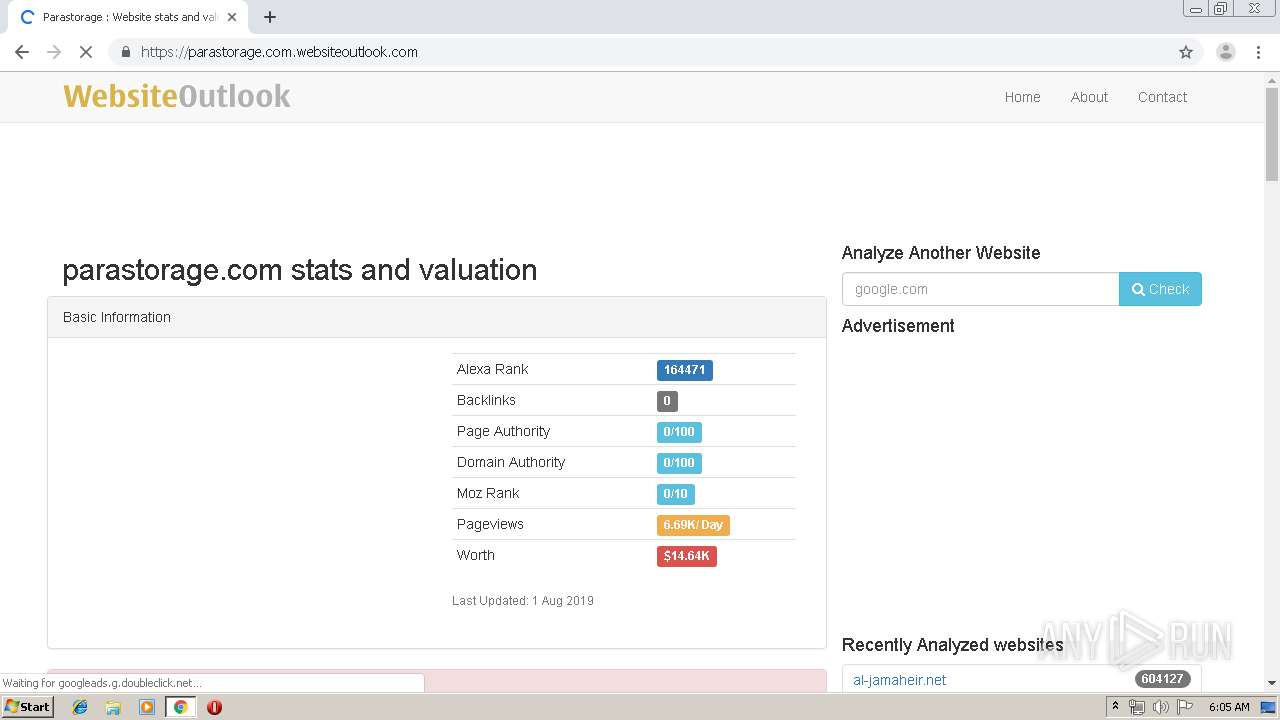
Task: Open Chrome profile avatar
Action: [1225, 52]
